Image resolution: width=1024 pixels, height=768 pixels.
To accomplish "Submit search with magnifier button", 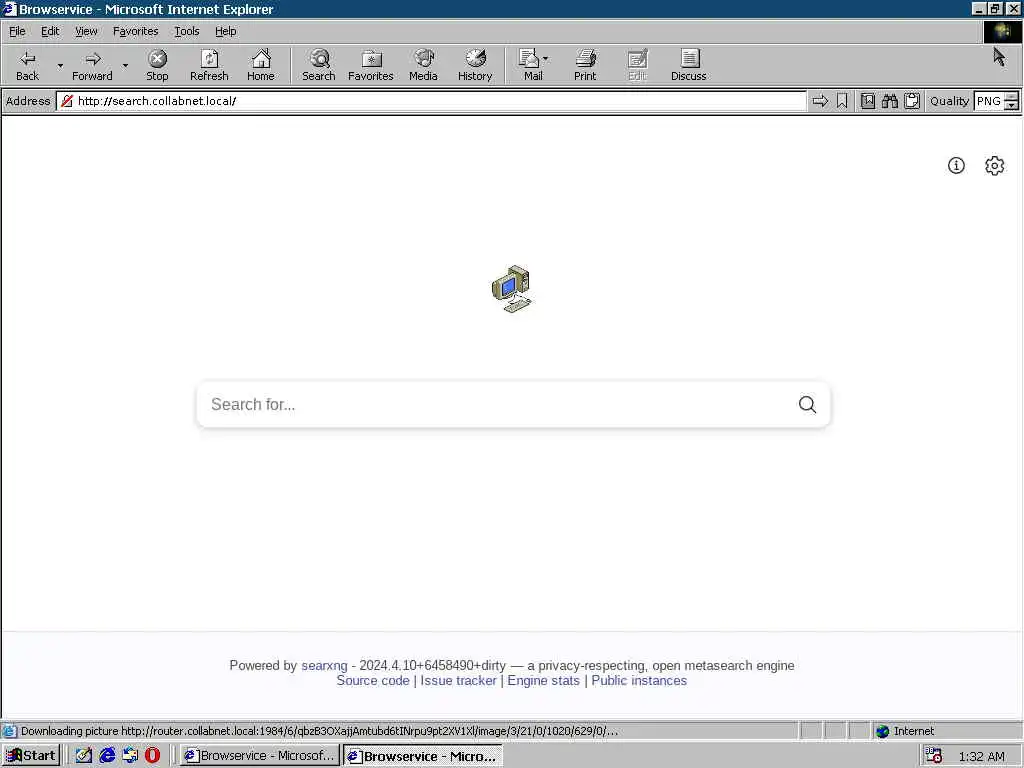I will (x=807, y=404).
